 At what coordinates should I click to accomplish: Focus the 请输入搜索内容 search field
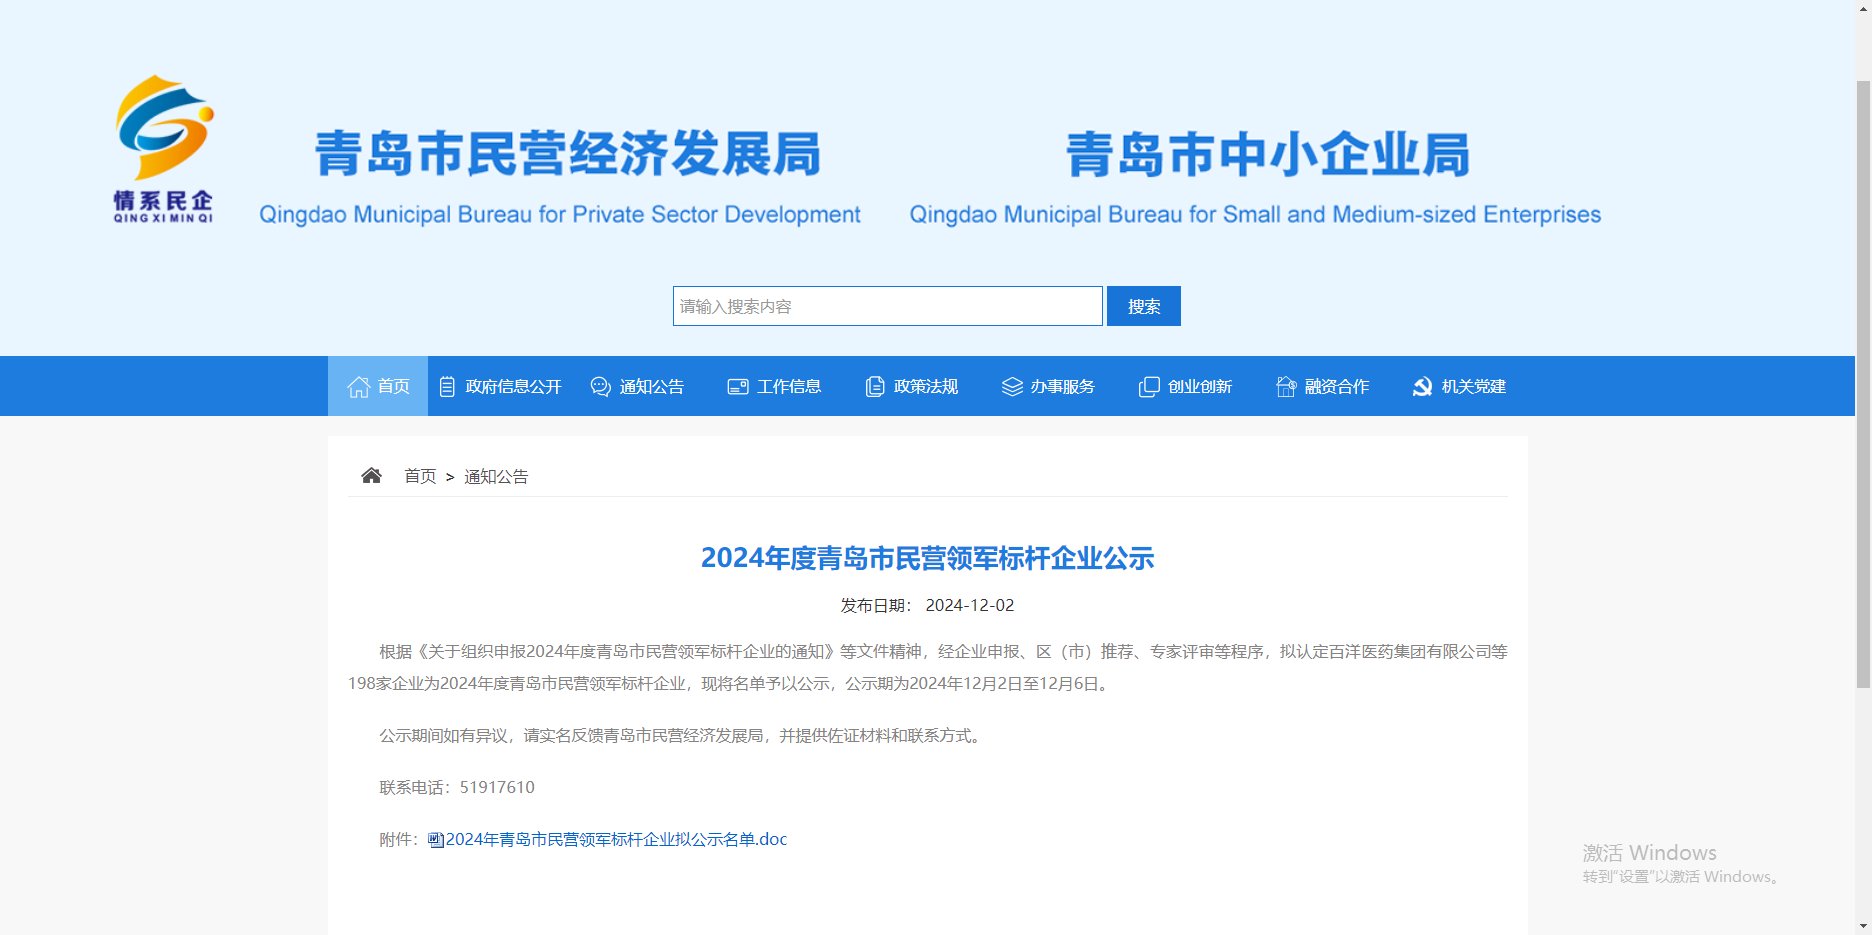click(x=887, y=306)
